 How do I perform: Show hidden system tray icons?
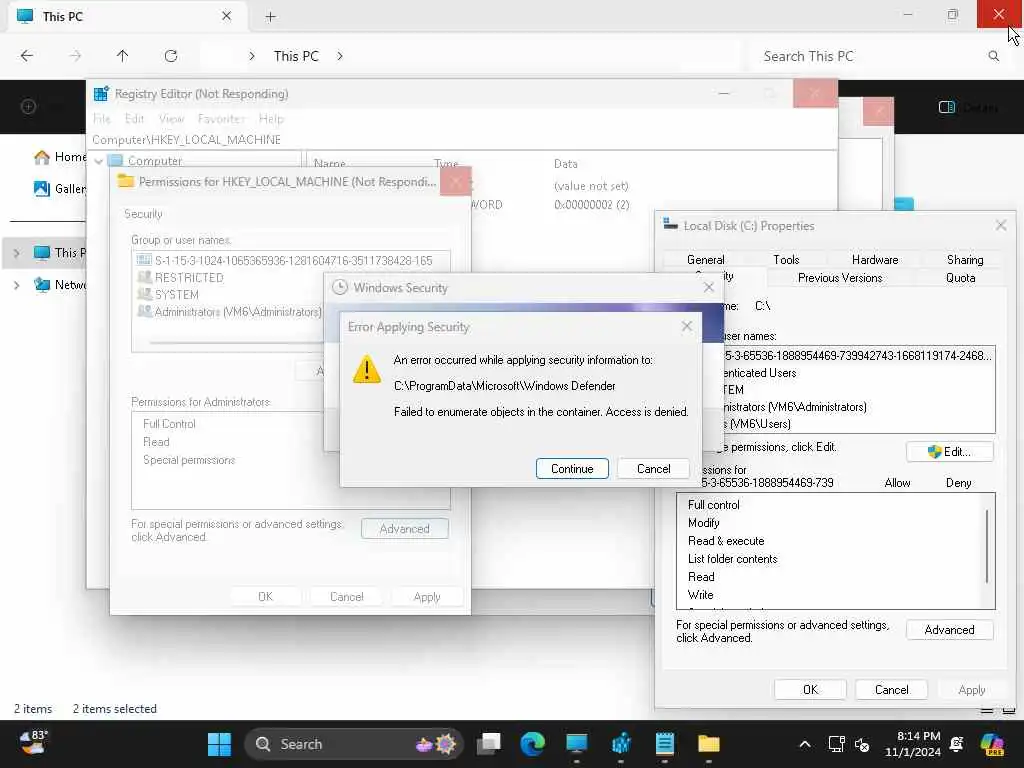pos(805,744)
